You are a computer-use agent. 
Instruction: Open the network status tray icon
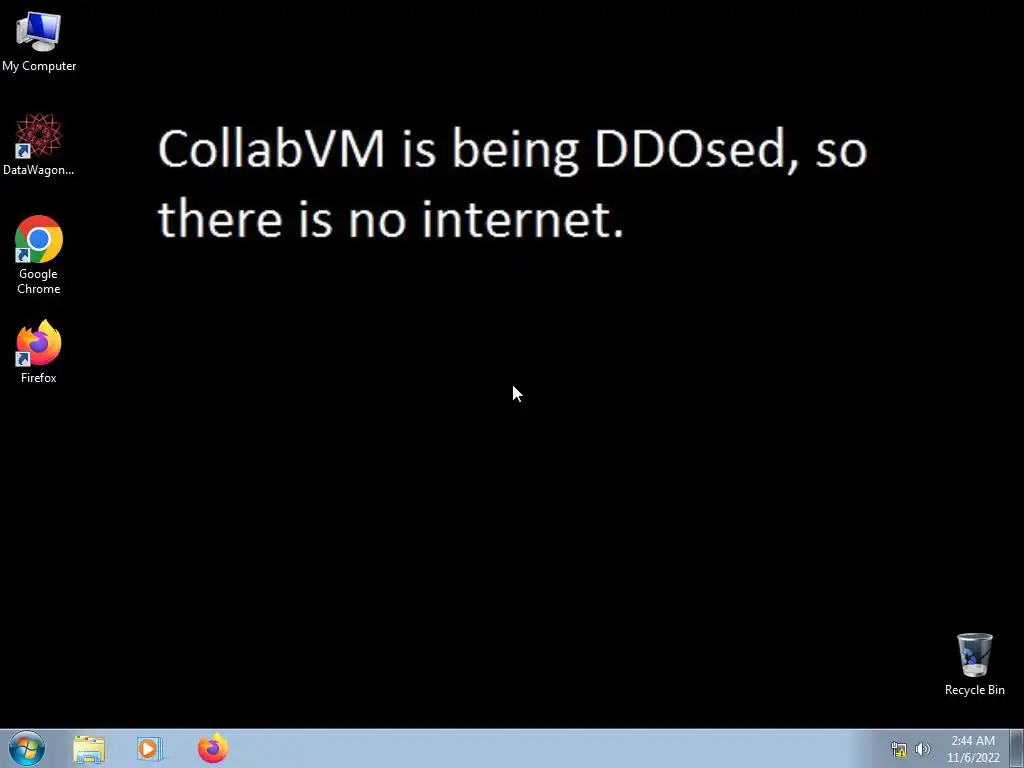[x=899, y=749]
